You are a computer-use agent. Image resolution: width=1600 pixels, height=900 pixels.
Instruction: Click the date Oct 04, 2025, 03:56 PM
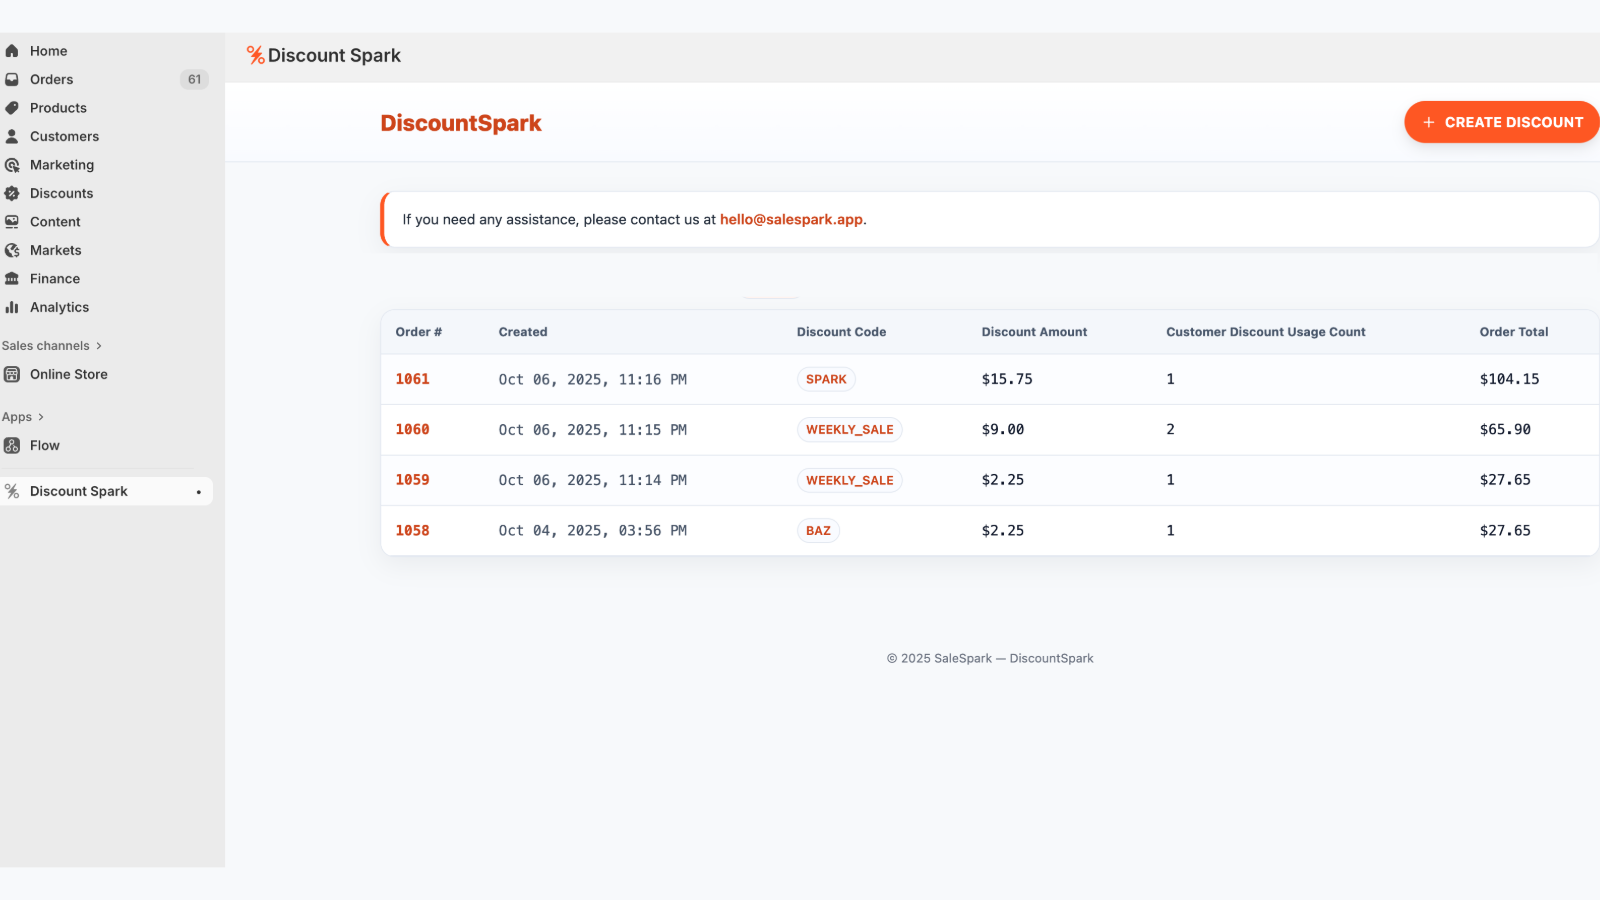tap(593, 531)
